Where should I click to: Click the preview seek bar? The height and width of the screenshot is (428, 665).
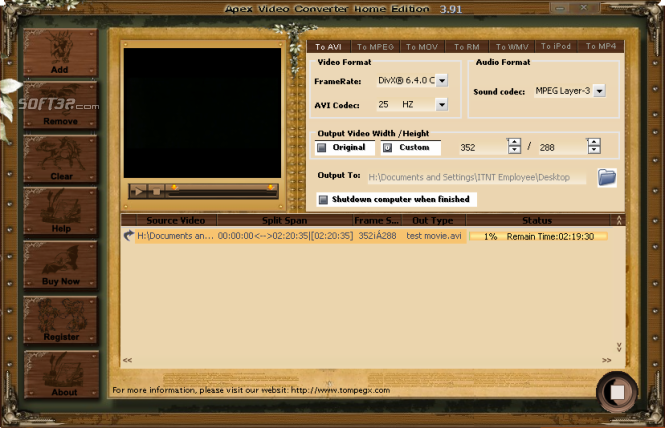coord(222,193)
